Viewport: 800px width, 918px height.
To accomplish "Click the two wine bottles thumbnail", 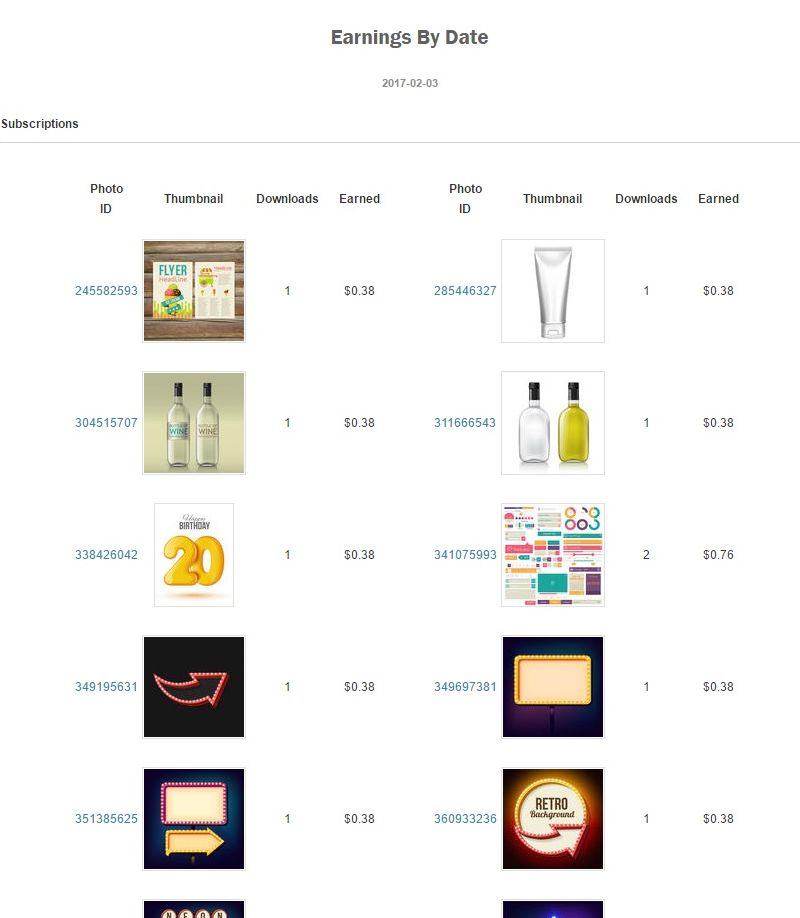I will point(194,423).
